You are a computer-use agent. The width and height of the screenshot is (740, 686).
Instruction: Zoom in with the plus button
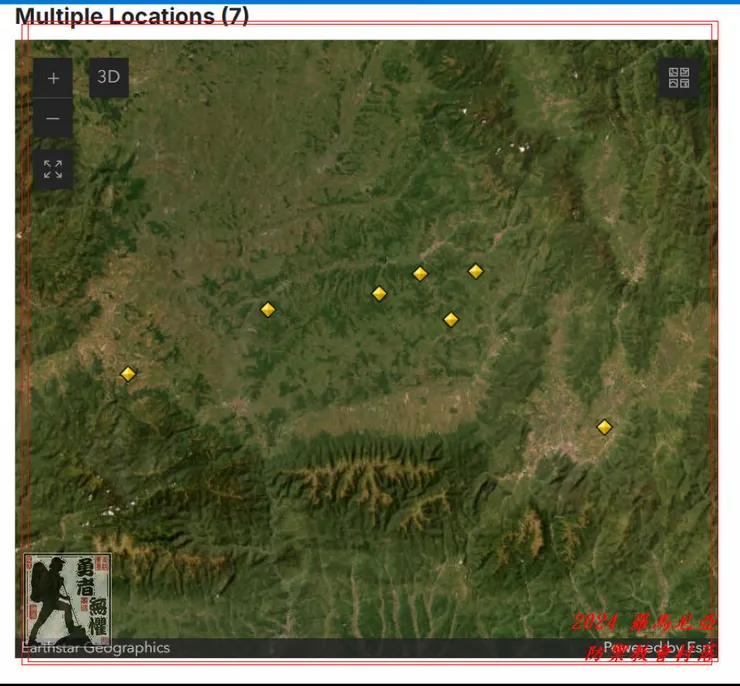pyautogui.click(x=53, y=78)
